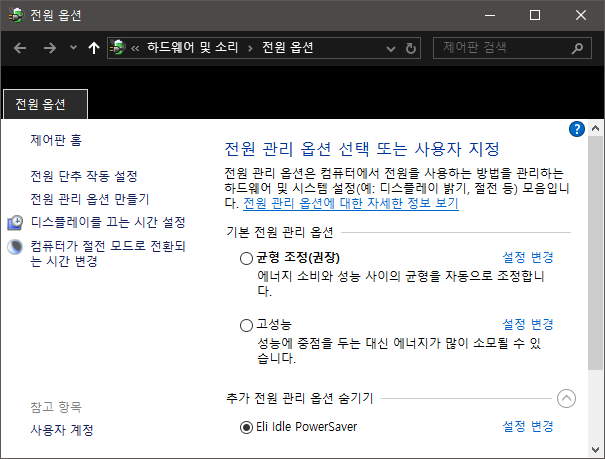Viewport: 605px width, 459px height.
Task: Click the 에너지 소비와 성능 description text
Action: 401,283
